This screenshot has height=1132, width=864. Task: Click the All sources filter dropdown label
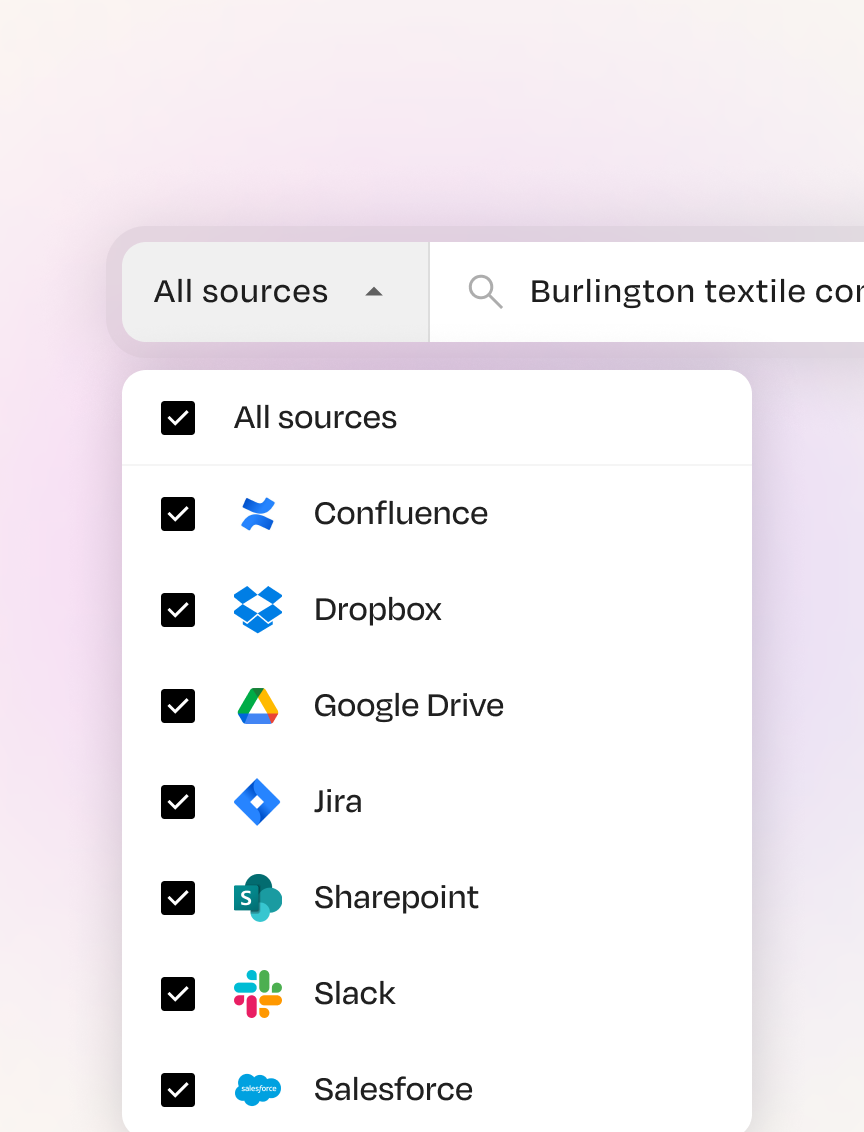point(241,292)
